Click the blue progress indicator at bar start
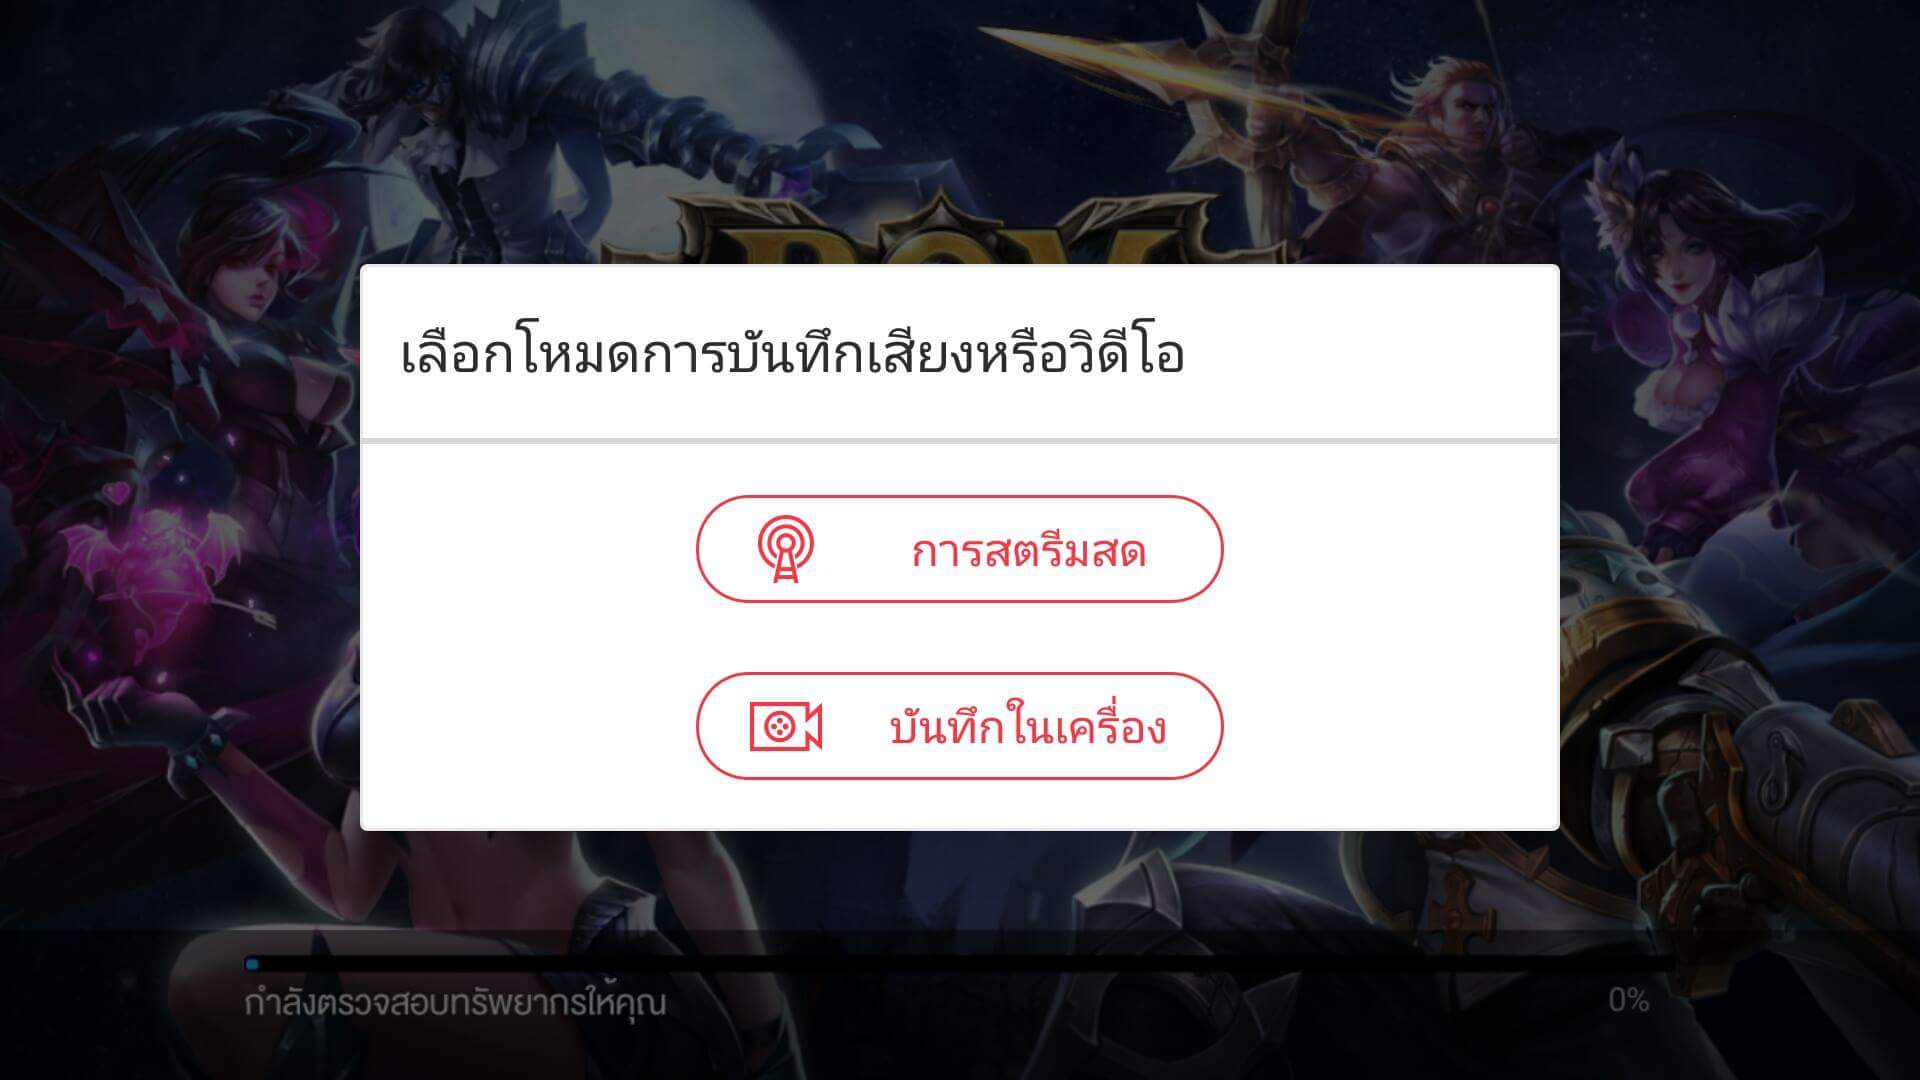1920x1080 pixels. point(252,964)
